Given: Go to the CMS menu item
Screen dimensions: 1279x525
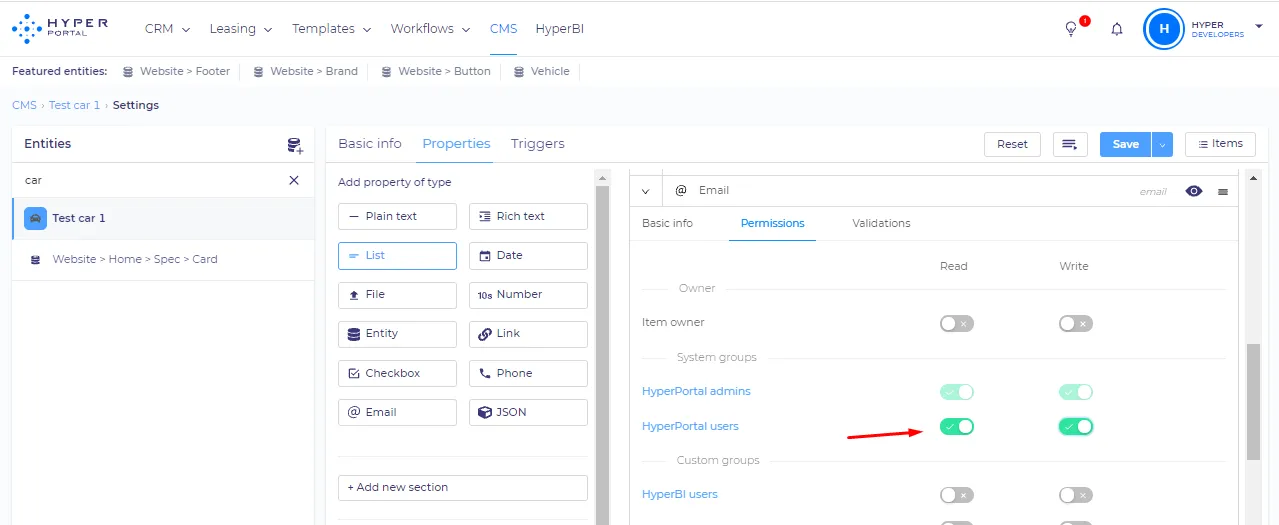Looking at the screenshot, I should click(503, 29).
